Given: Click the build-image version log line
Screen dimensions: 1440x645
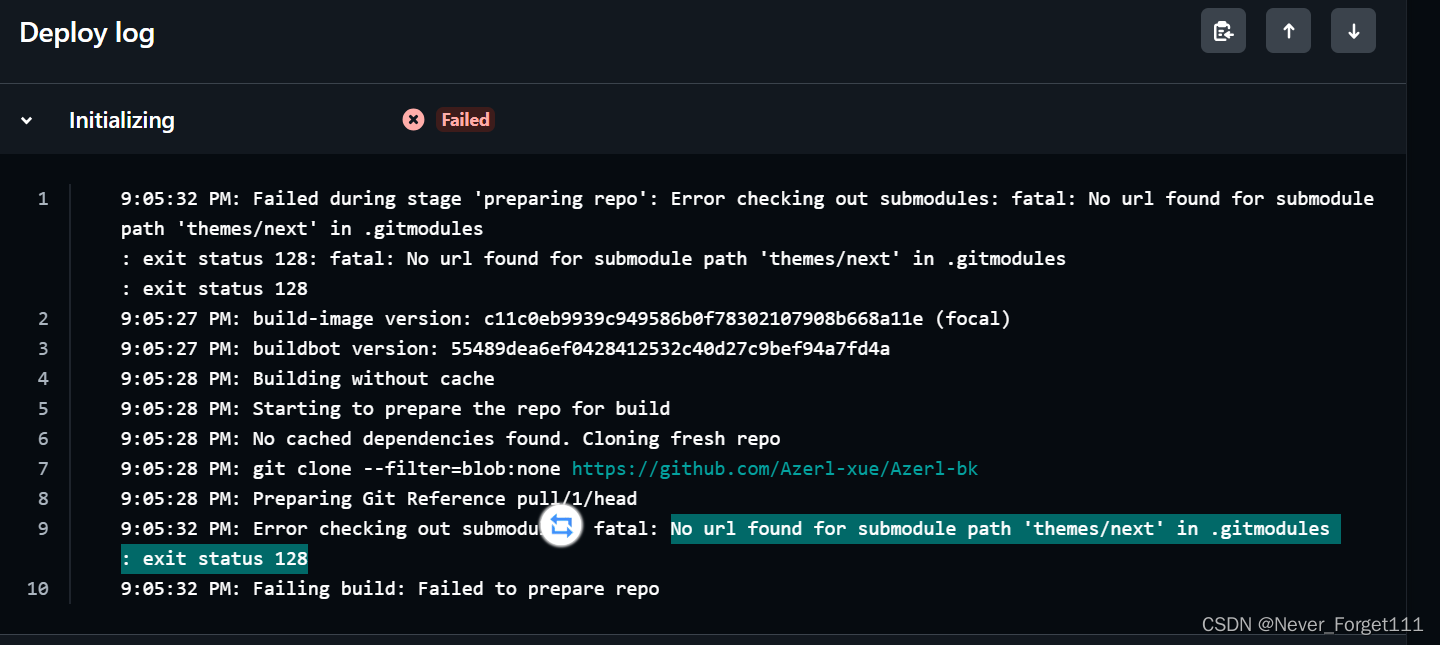Looking at the screenshot, I should [x=565, y=318].
